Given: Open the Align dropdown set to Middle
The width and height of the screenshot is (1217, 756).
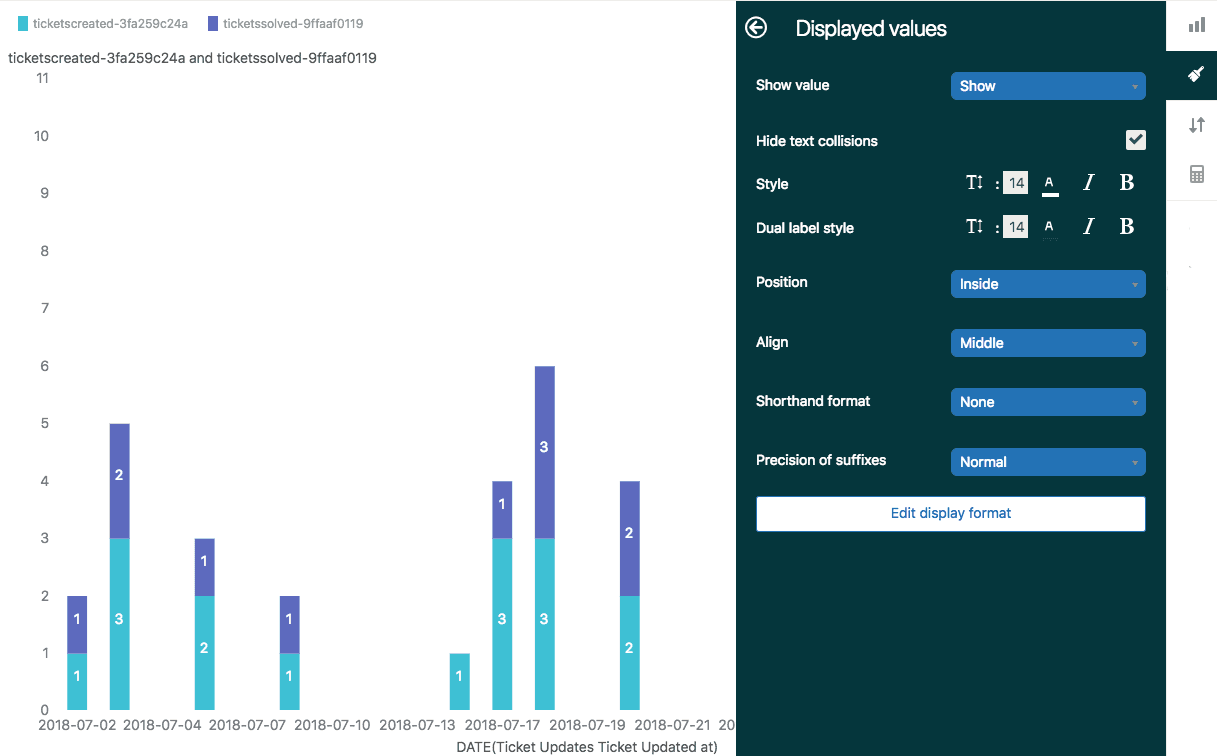Looking at the screenshot, I should (x=1047, y=343).
